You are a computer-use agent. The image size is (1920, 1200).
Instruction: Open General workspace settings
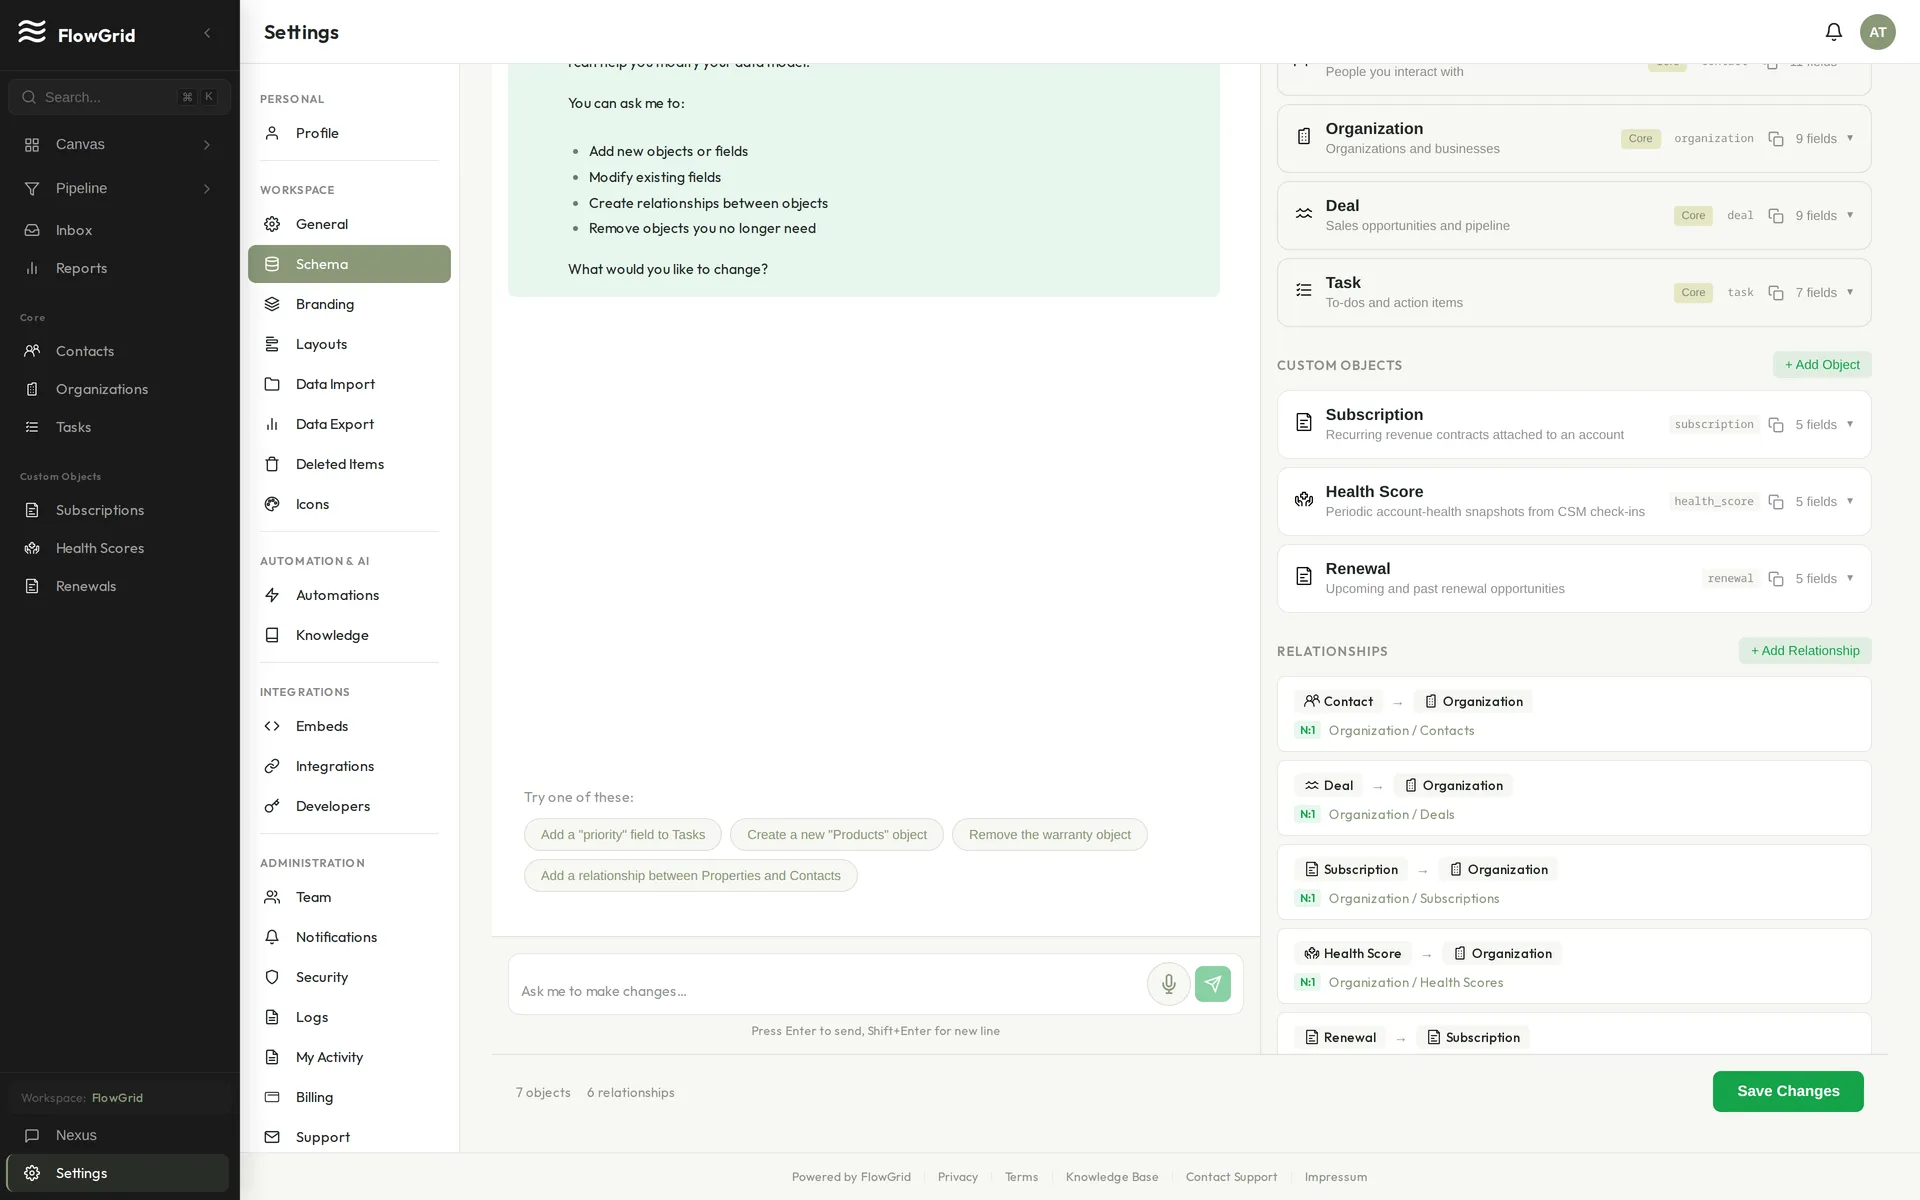349,224
